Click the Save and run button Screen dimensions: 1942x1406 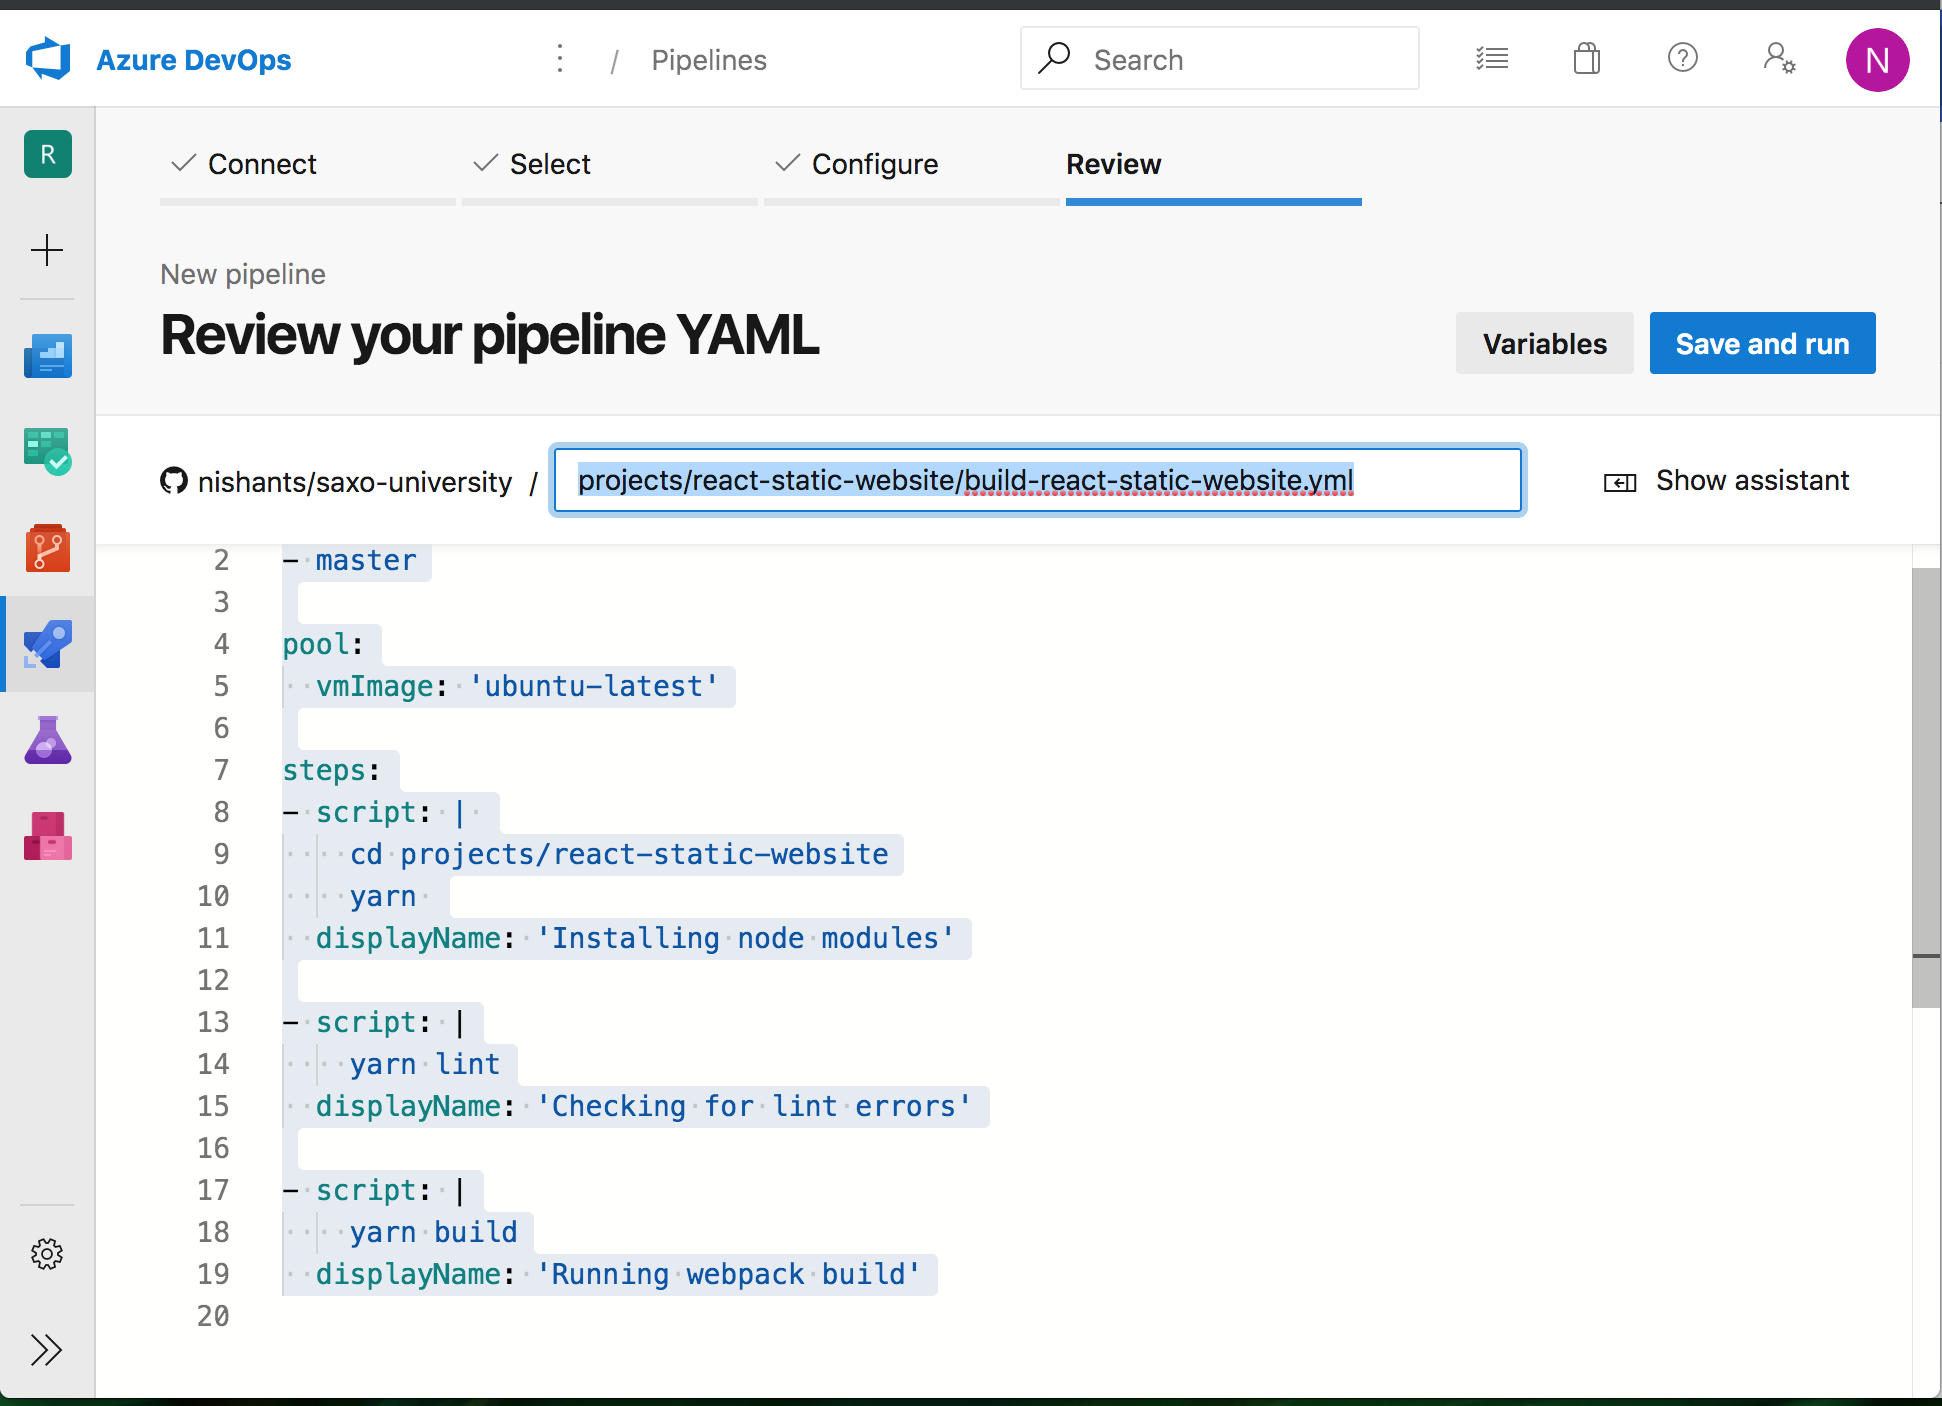1763,342
